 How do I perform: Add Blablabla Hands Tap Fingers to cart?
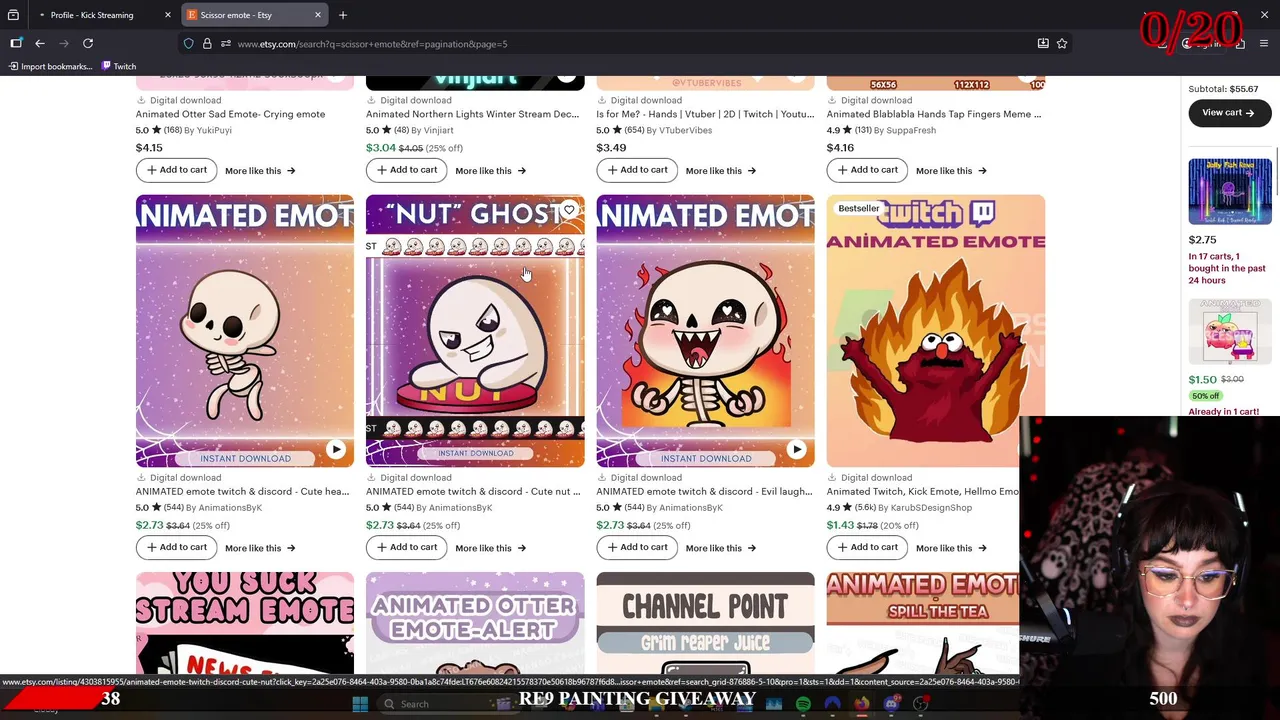[x=867, y=170]
